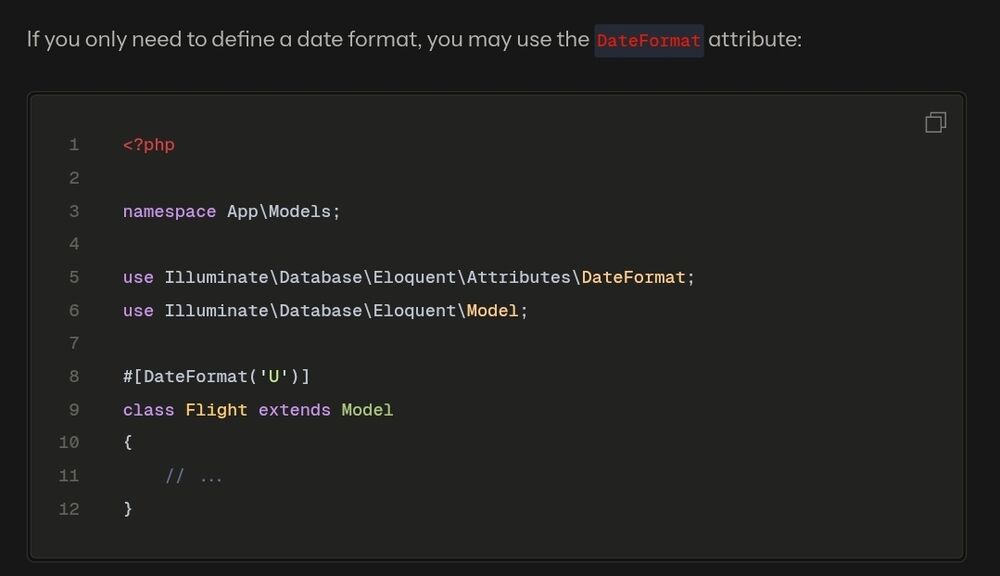Viewport: 1000px width, 576px height.
Task: Select the Flight class name
Action: (x=216, y=410)
